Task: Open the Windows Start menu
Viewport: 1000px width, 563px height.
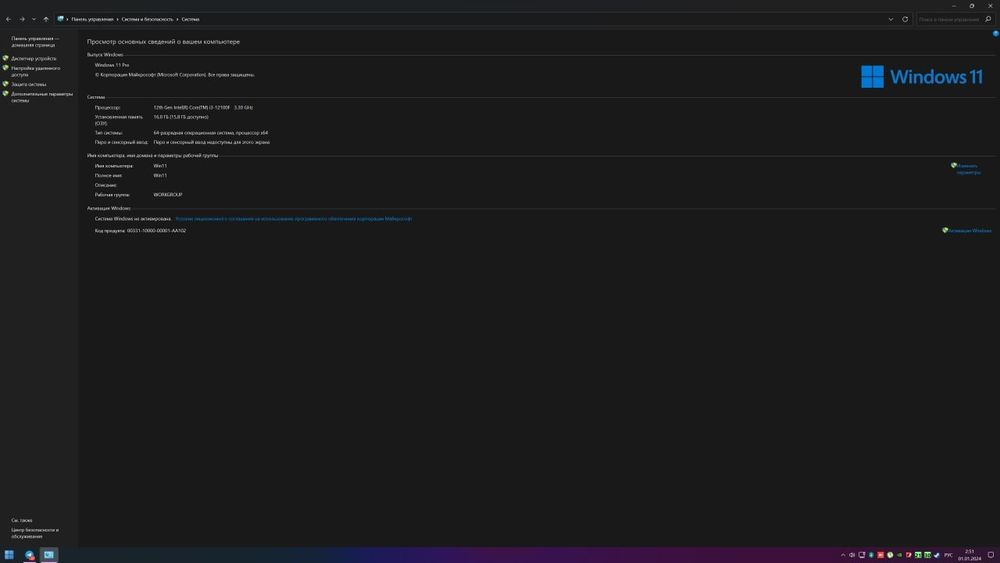Action: 9,555
